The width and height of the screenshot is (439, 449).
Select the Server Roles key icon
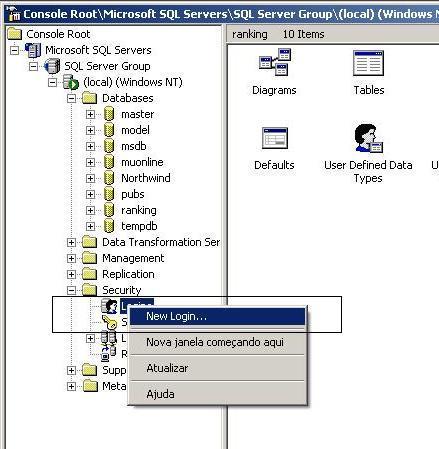pyautogui.click(x=109, y=322)
